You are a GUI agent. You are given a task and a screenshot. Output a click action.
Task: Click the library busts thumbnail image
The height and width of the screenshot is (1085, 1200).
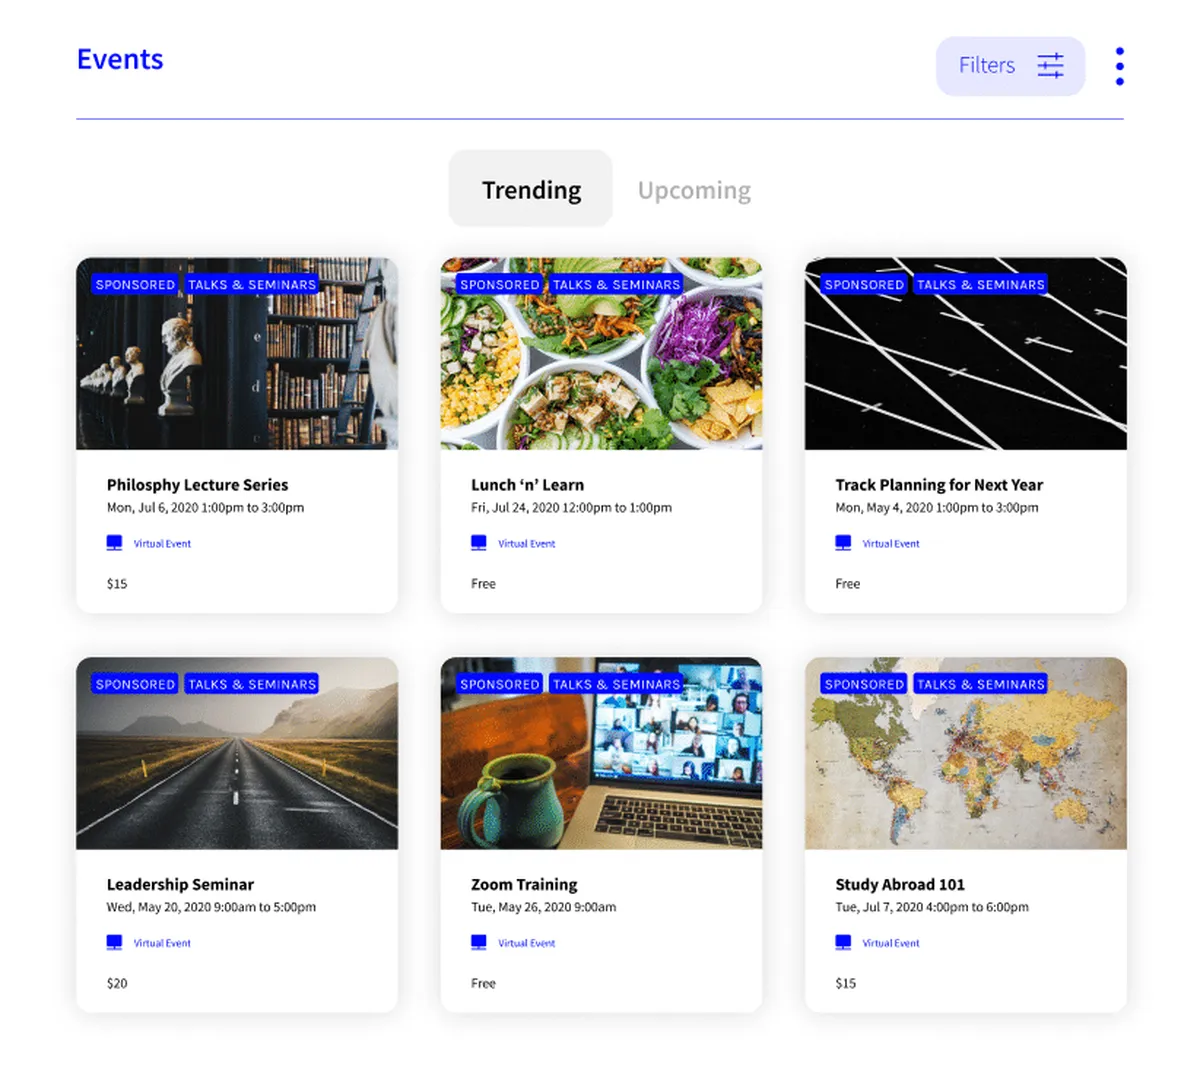coord(237,353)
